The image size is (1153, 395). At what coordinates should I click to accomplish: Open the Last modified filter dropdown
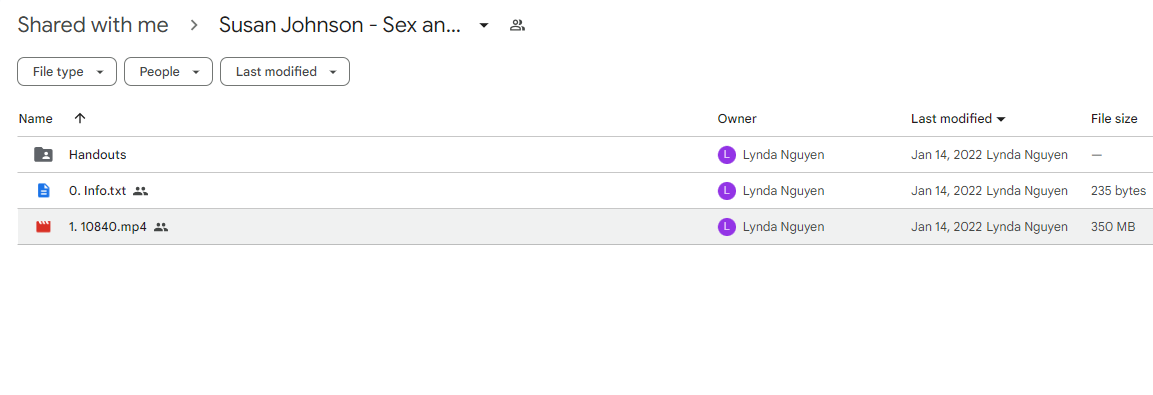tap(285, 71)
